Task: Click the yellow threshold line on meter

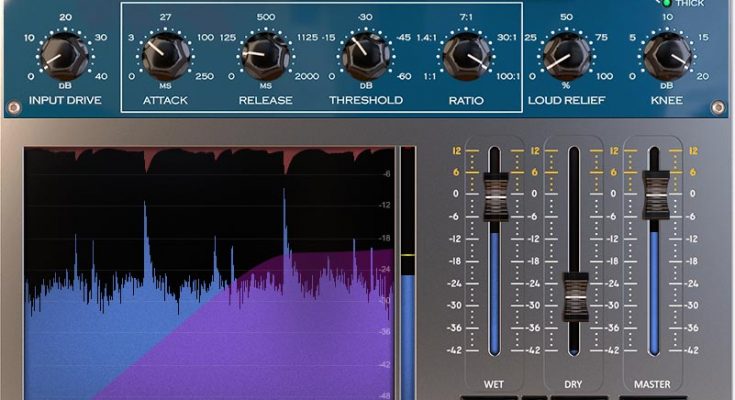Action: tap(407, 256)
